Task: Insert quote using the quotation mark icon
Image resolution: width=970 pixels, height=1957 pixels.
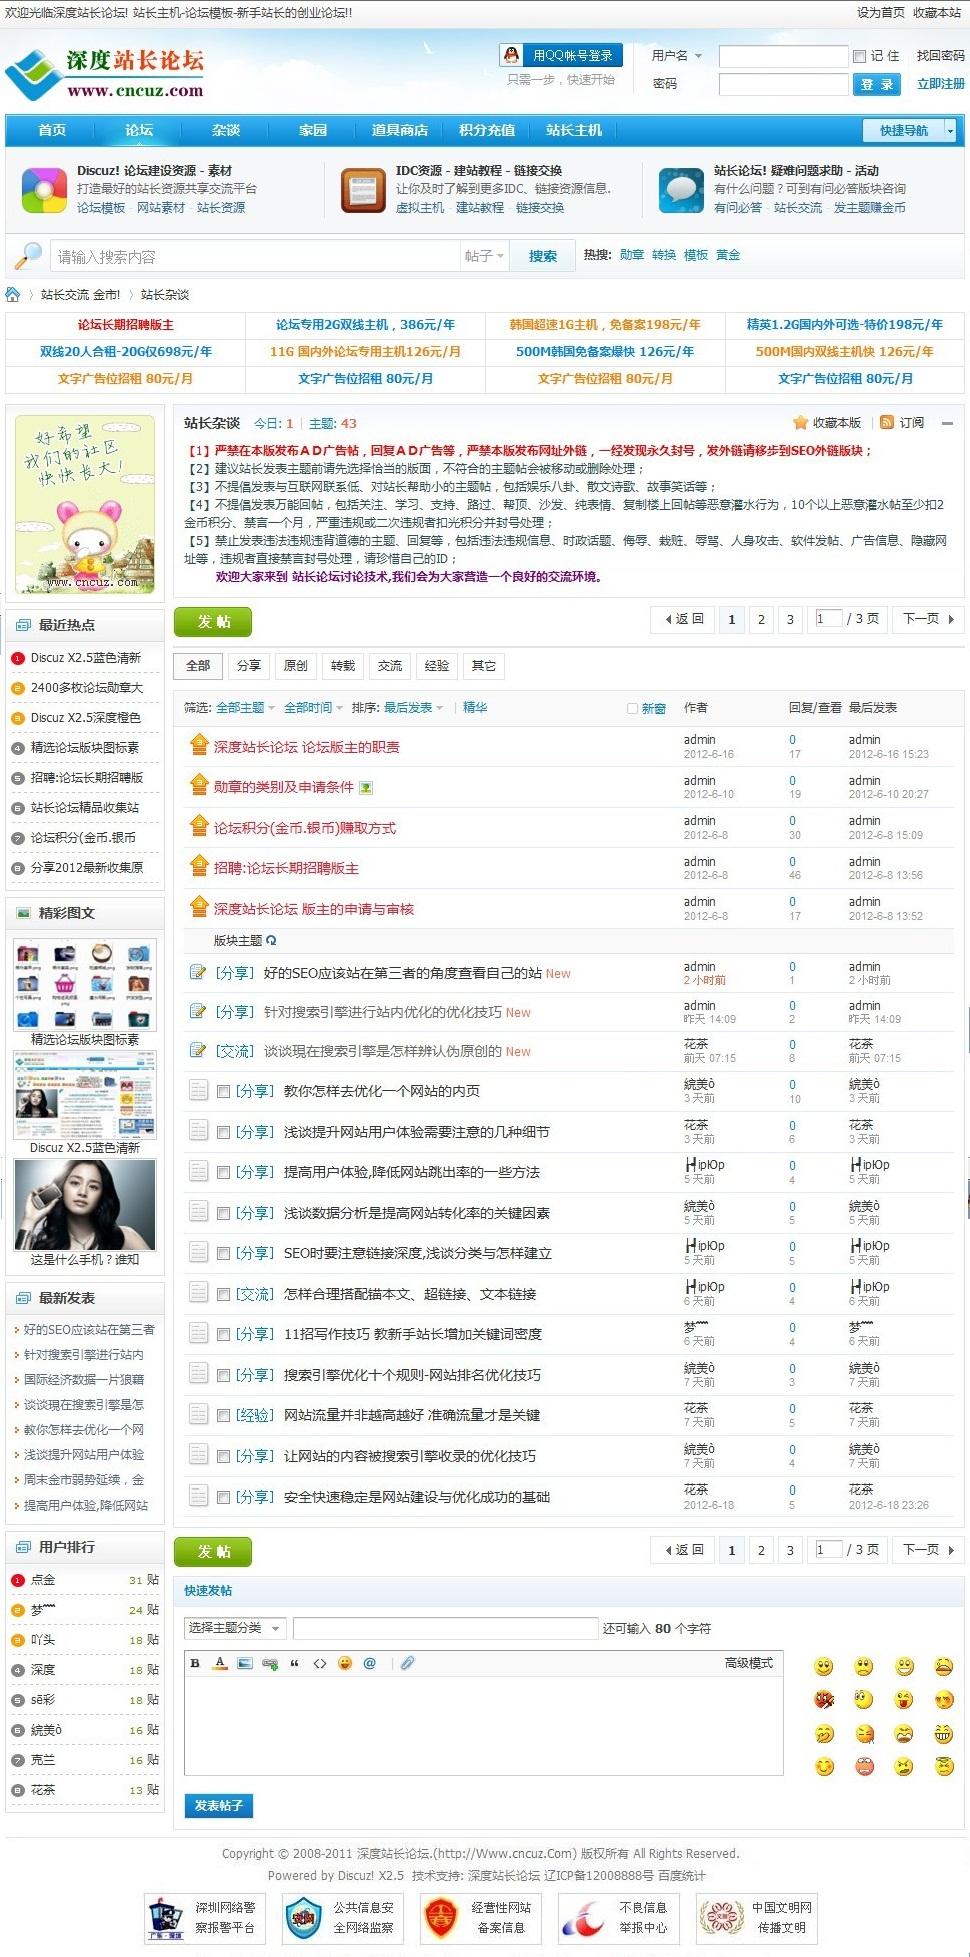Action: tap(294, 1663)
